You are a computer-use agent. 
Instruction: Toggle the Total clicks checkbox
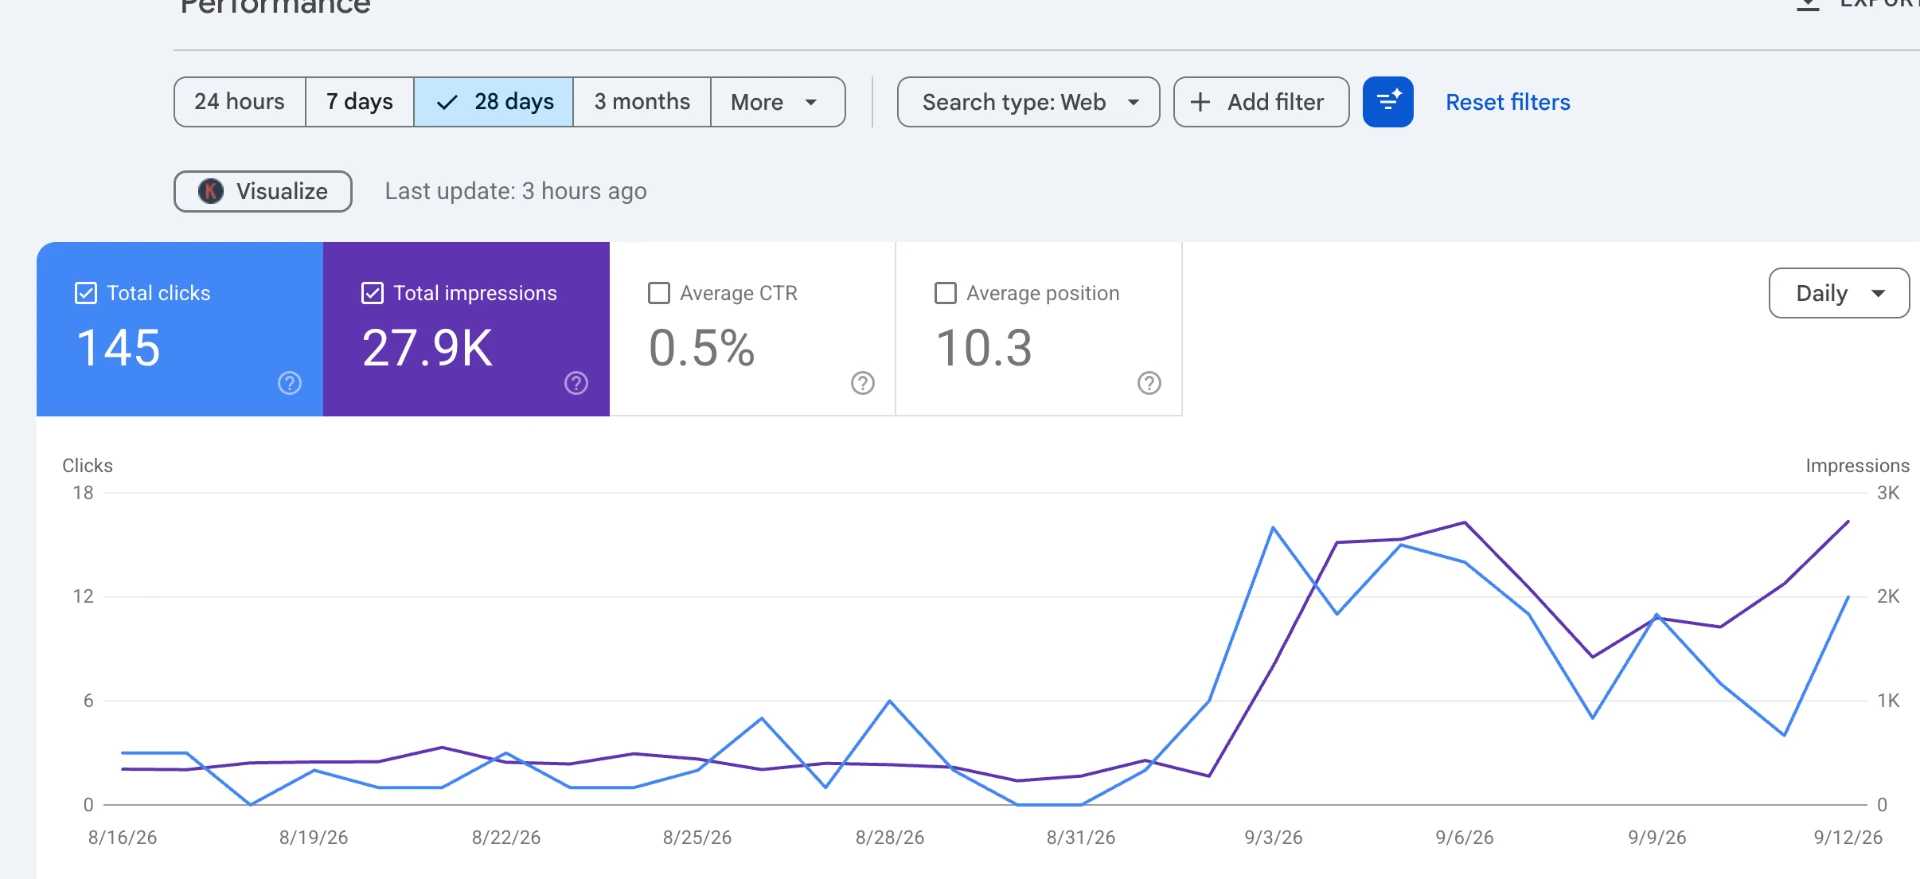pyautogui.click(x=86, y=293)
